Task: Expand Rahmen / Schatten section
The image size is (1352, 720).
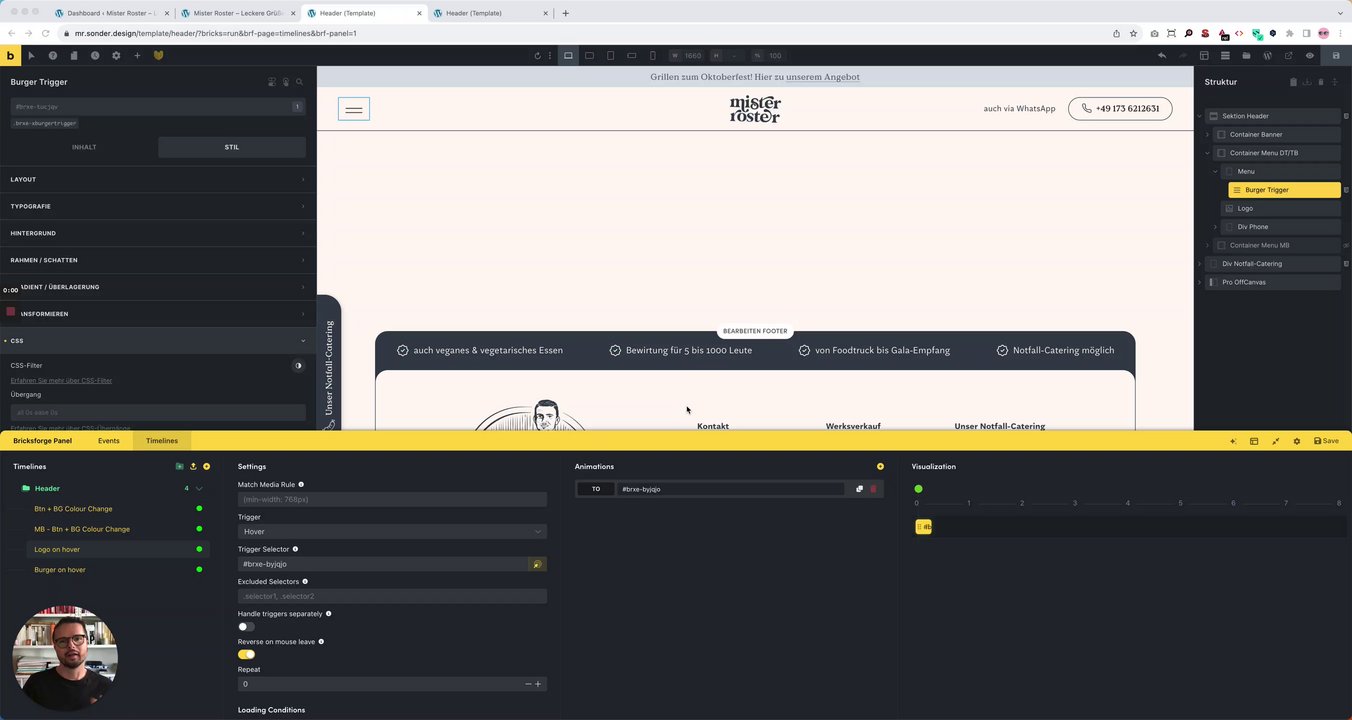Action: pyautogui.click(x=158, y=260)
